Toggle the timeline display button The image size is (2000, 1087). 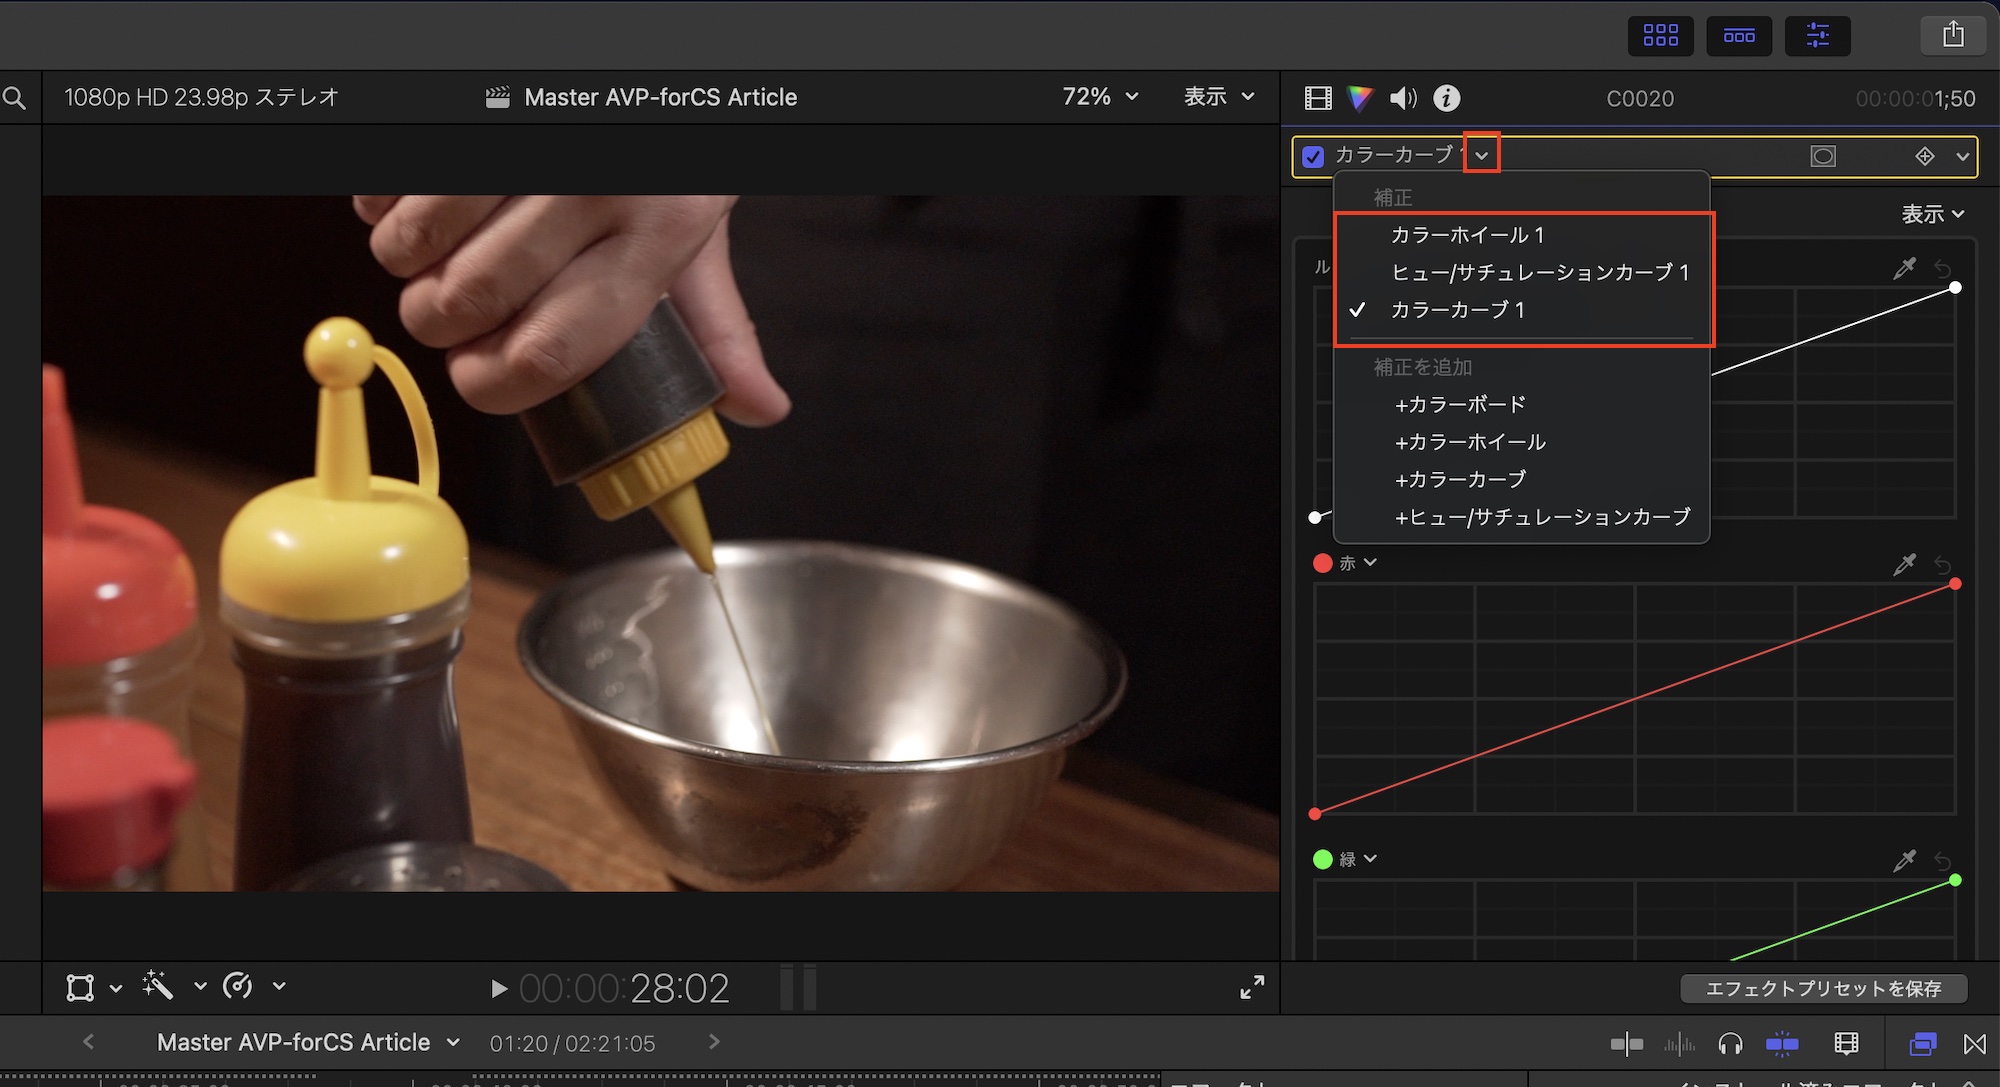coord(1739,36)
